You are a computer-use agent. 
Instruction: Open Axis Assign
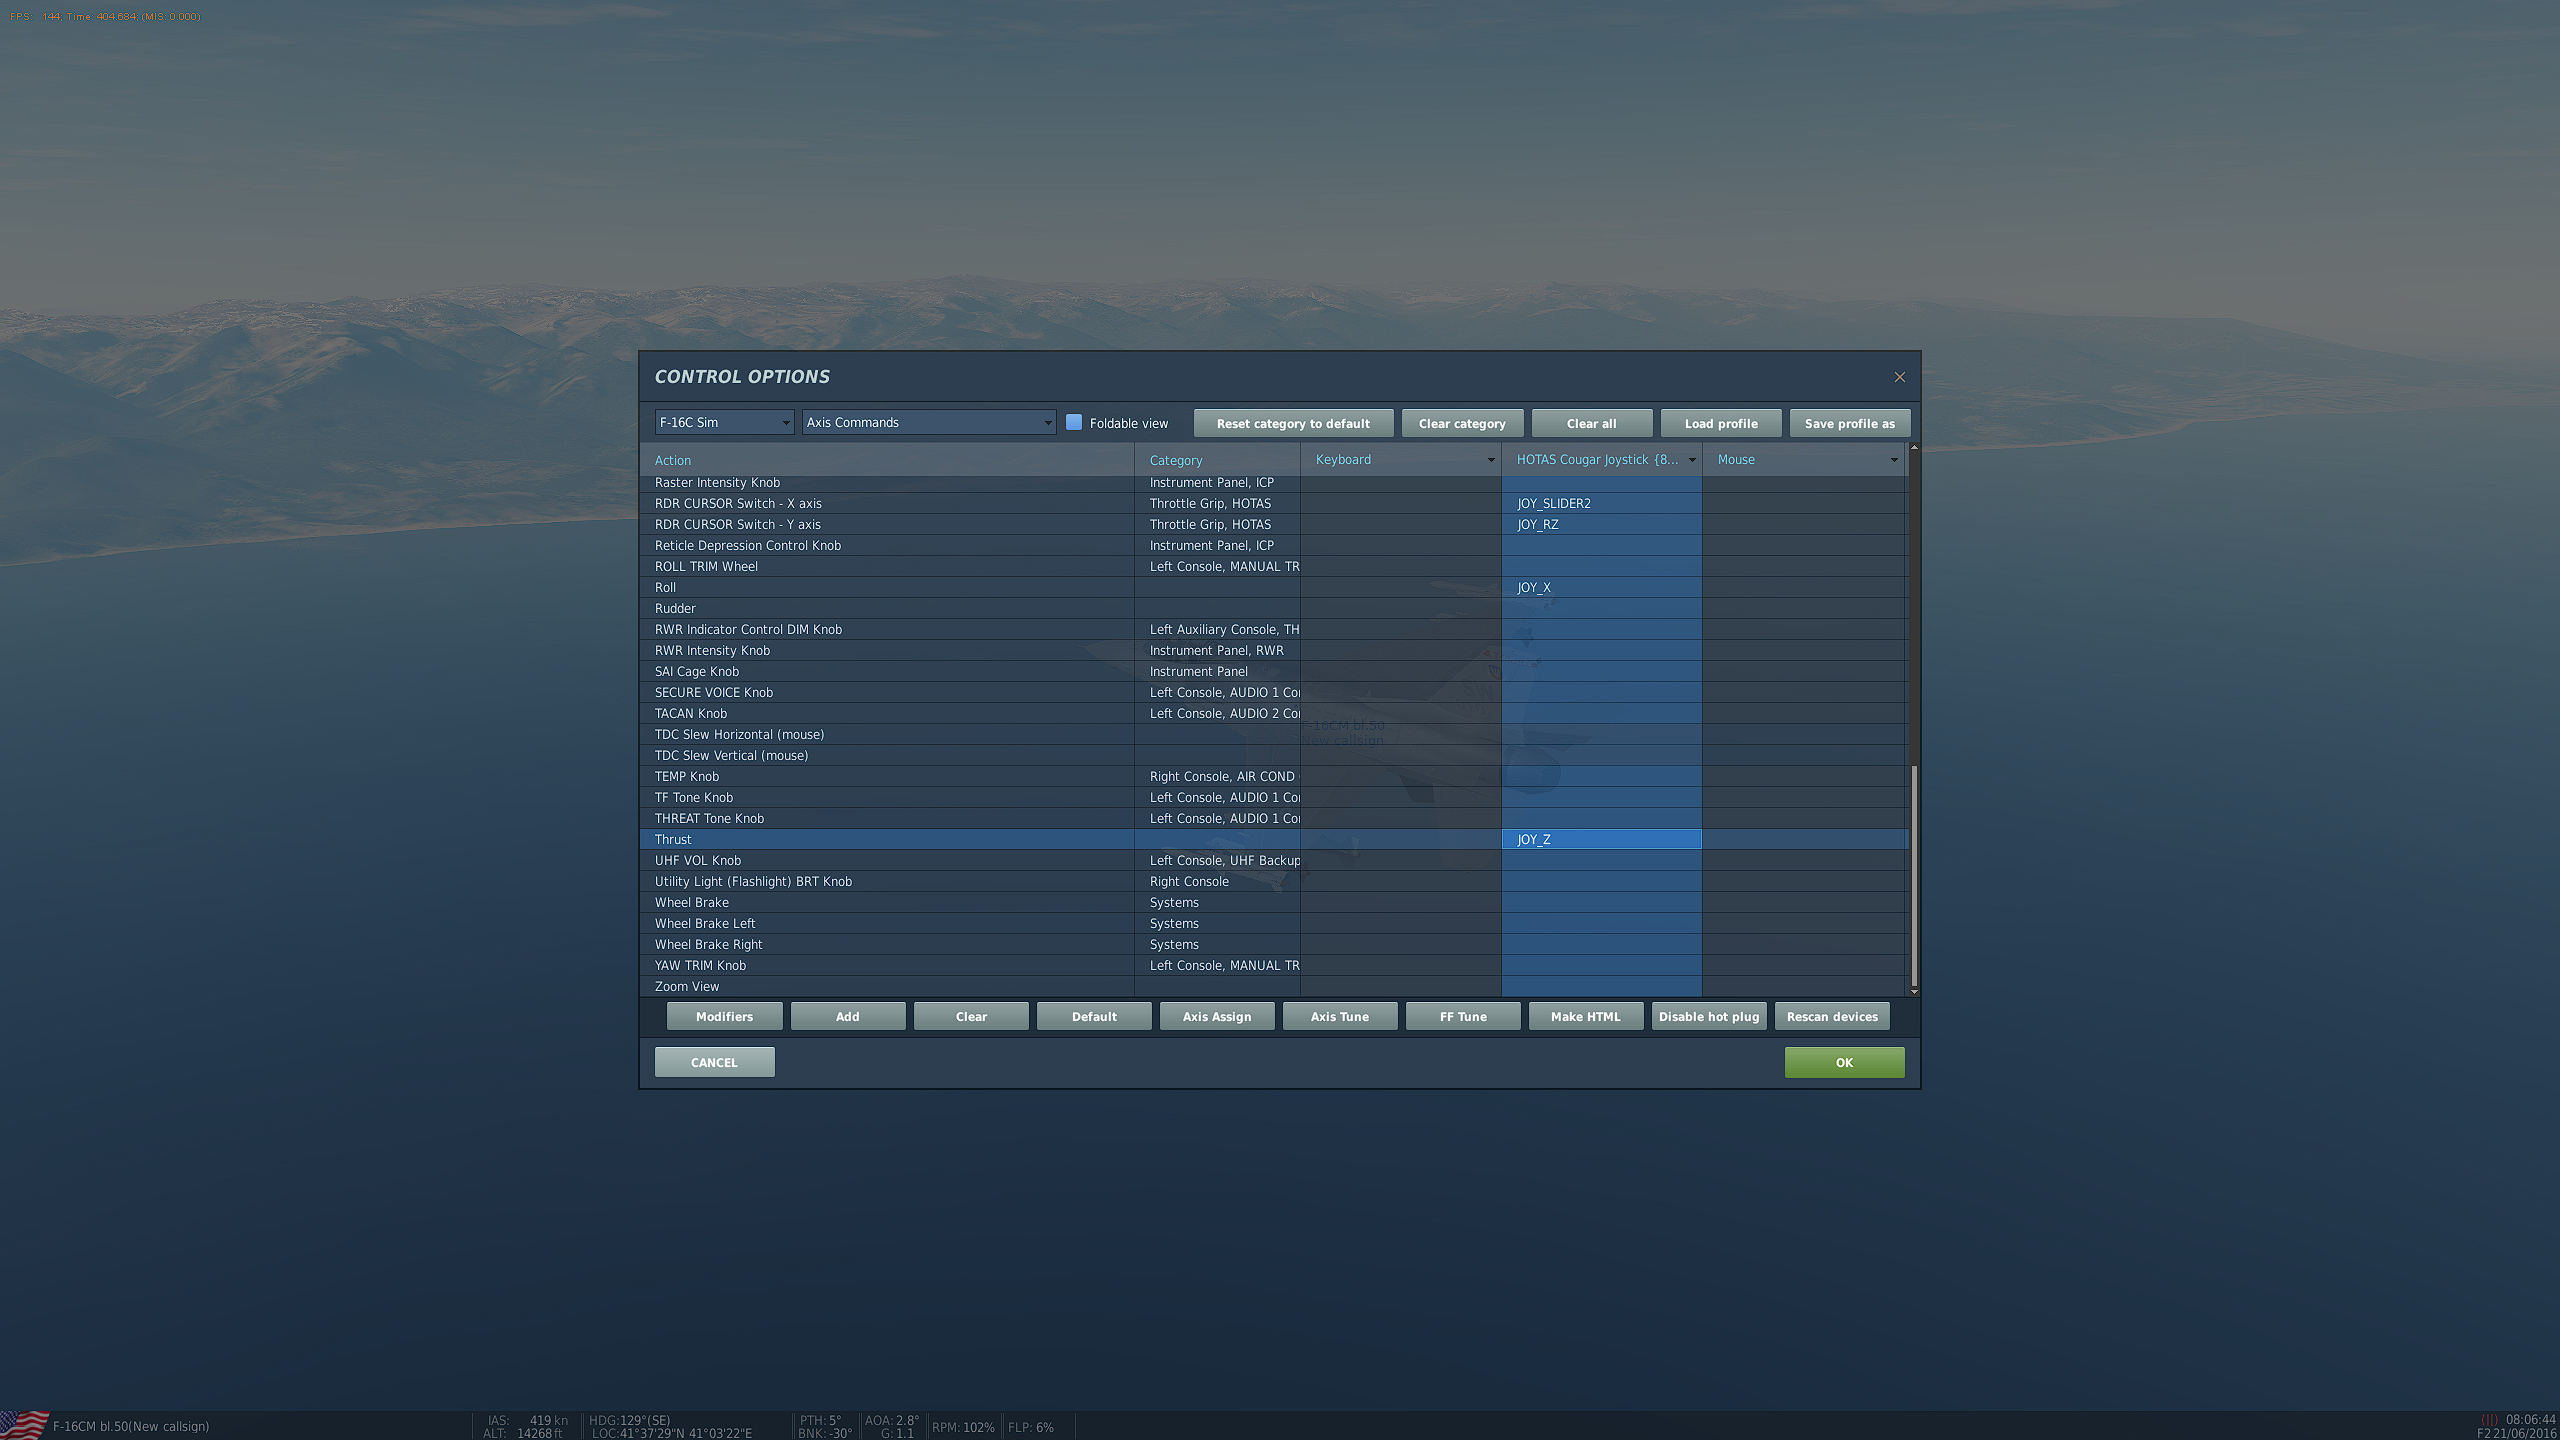[x=1217, y=1016]
